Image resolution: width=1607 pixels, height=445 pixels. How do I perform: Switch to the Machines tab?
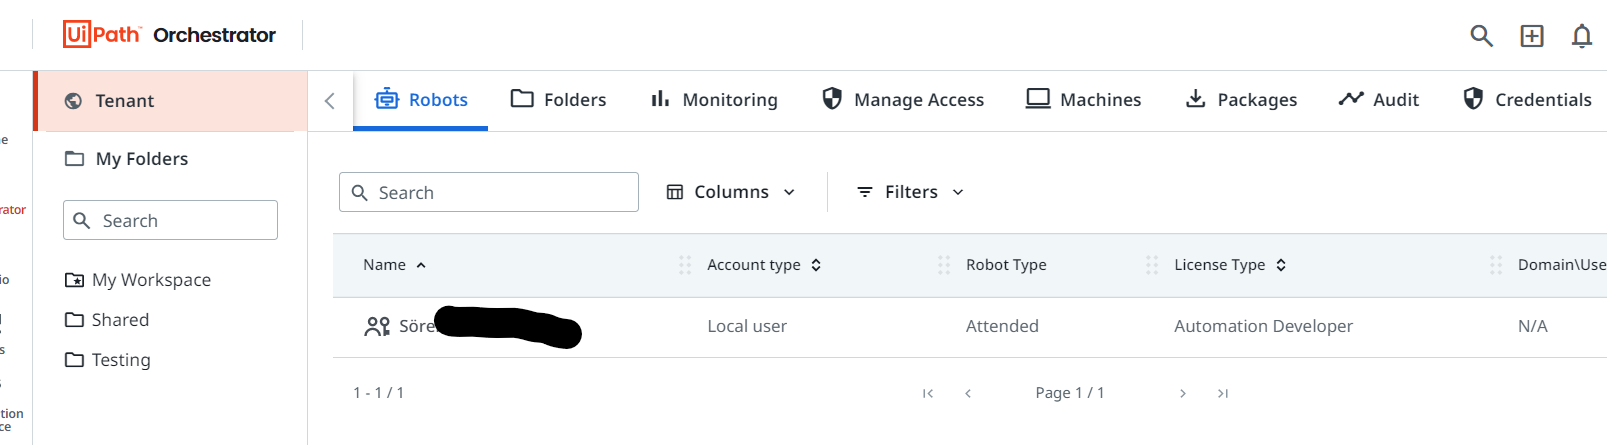click(x=1083, y=100)
